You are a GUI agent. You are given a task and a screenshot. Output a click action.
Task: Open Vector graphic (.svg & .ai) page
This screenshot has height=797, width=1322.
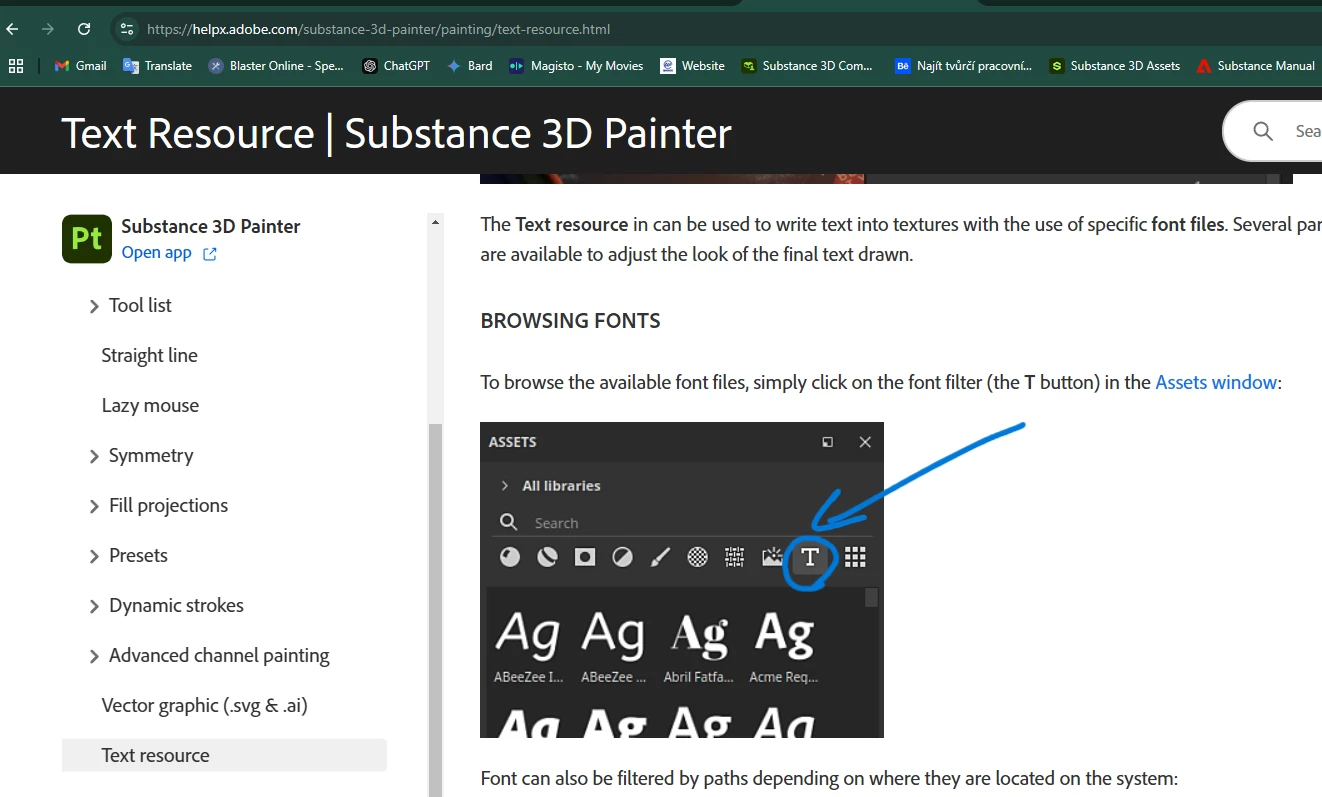204,705
